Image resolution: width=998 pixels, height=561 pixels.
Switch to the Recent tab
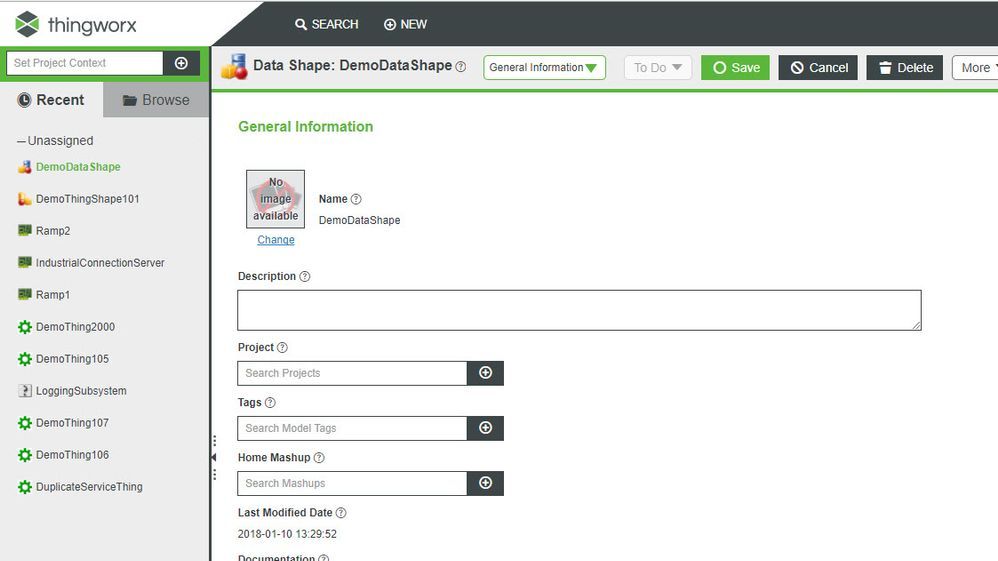pyautogui.click(x=51, y=100)
